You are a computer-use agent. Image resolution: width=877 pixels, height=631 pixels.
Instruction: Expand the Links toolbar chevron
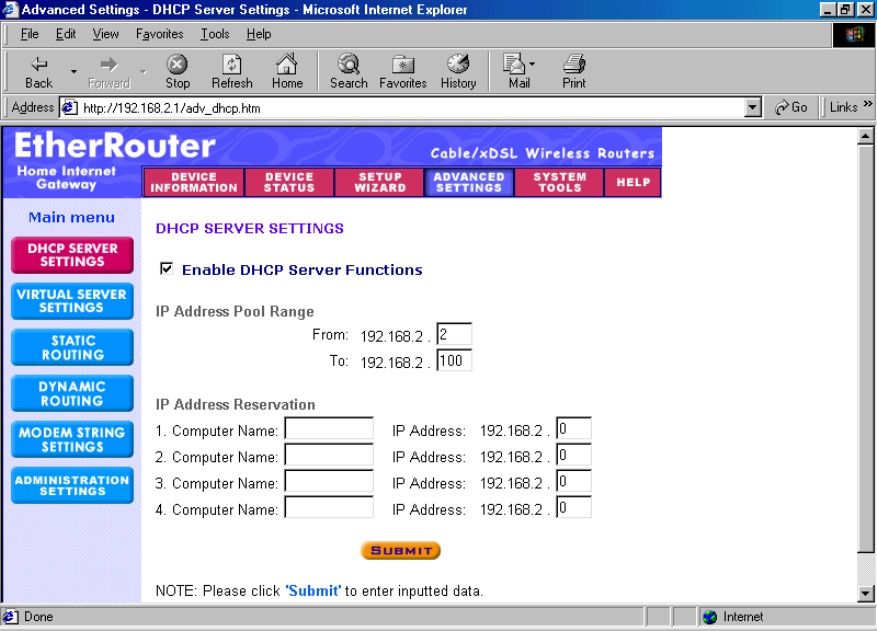(867, 103)
